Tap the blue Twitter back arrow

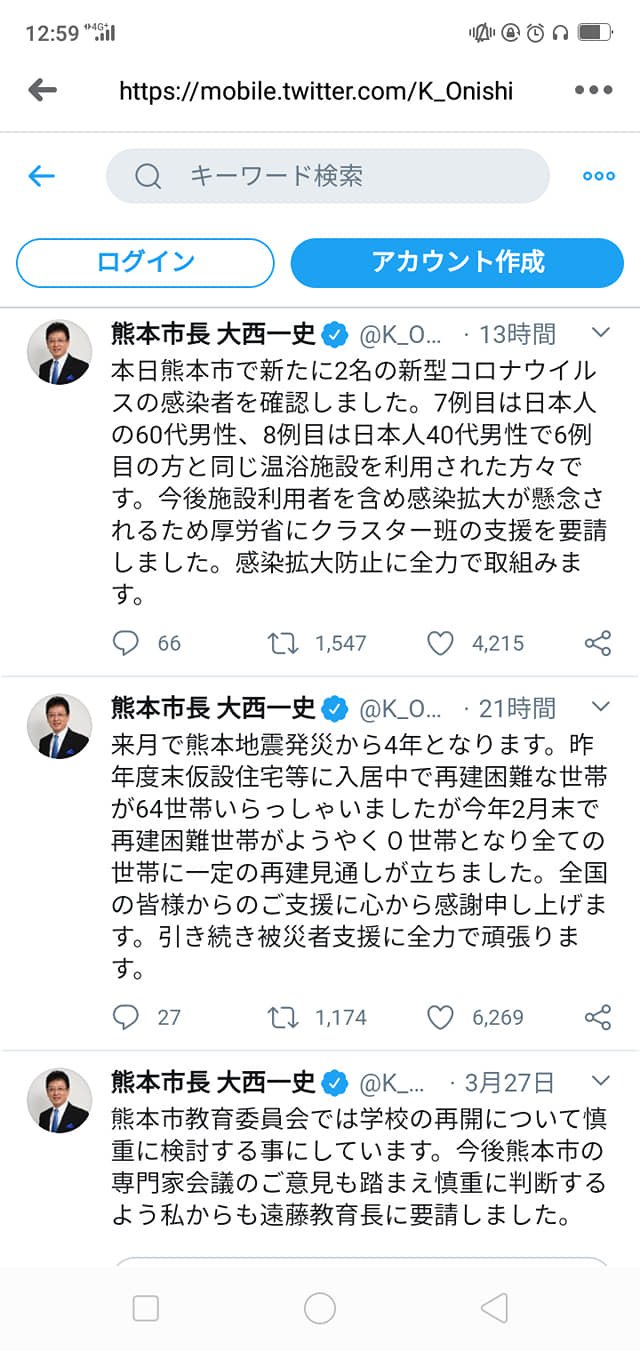coord(41,177)
